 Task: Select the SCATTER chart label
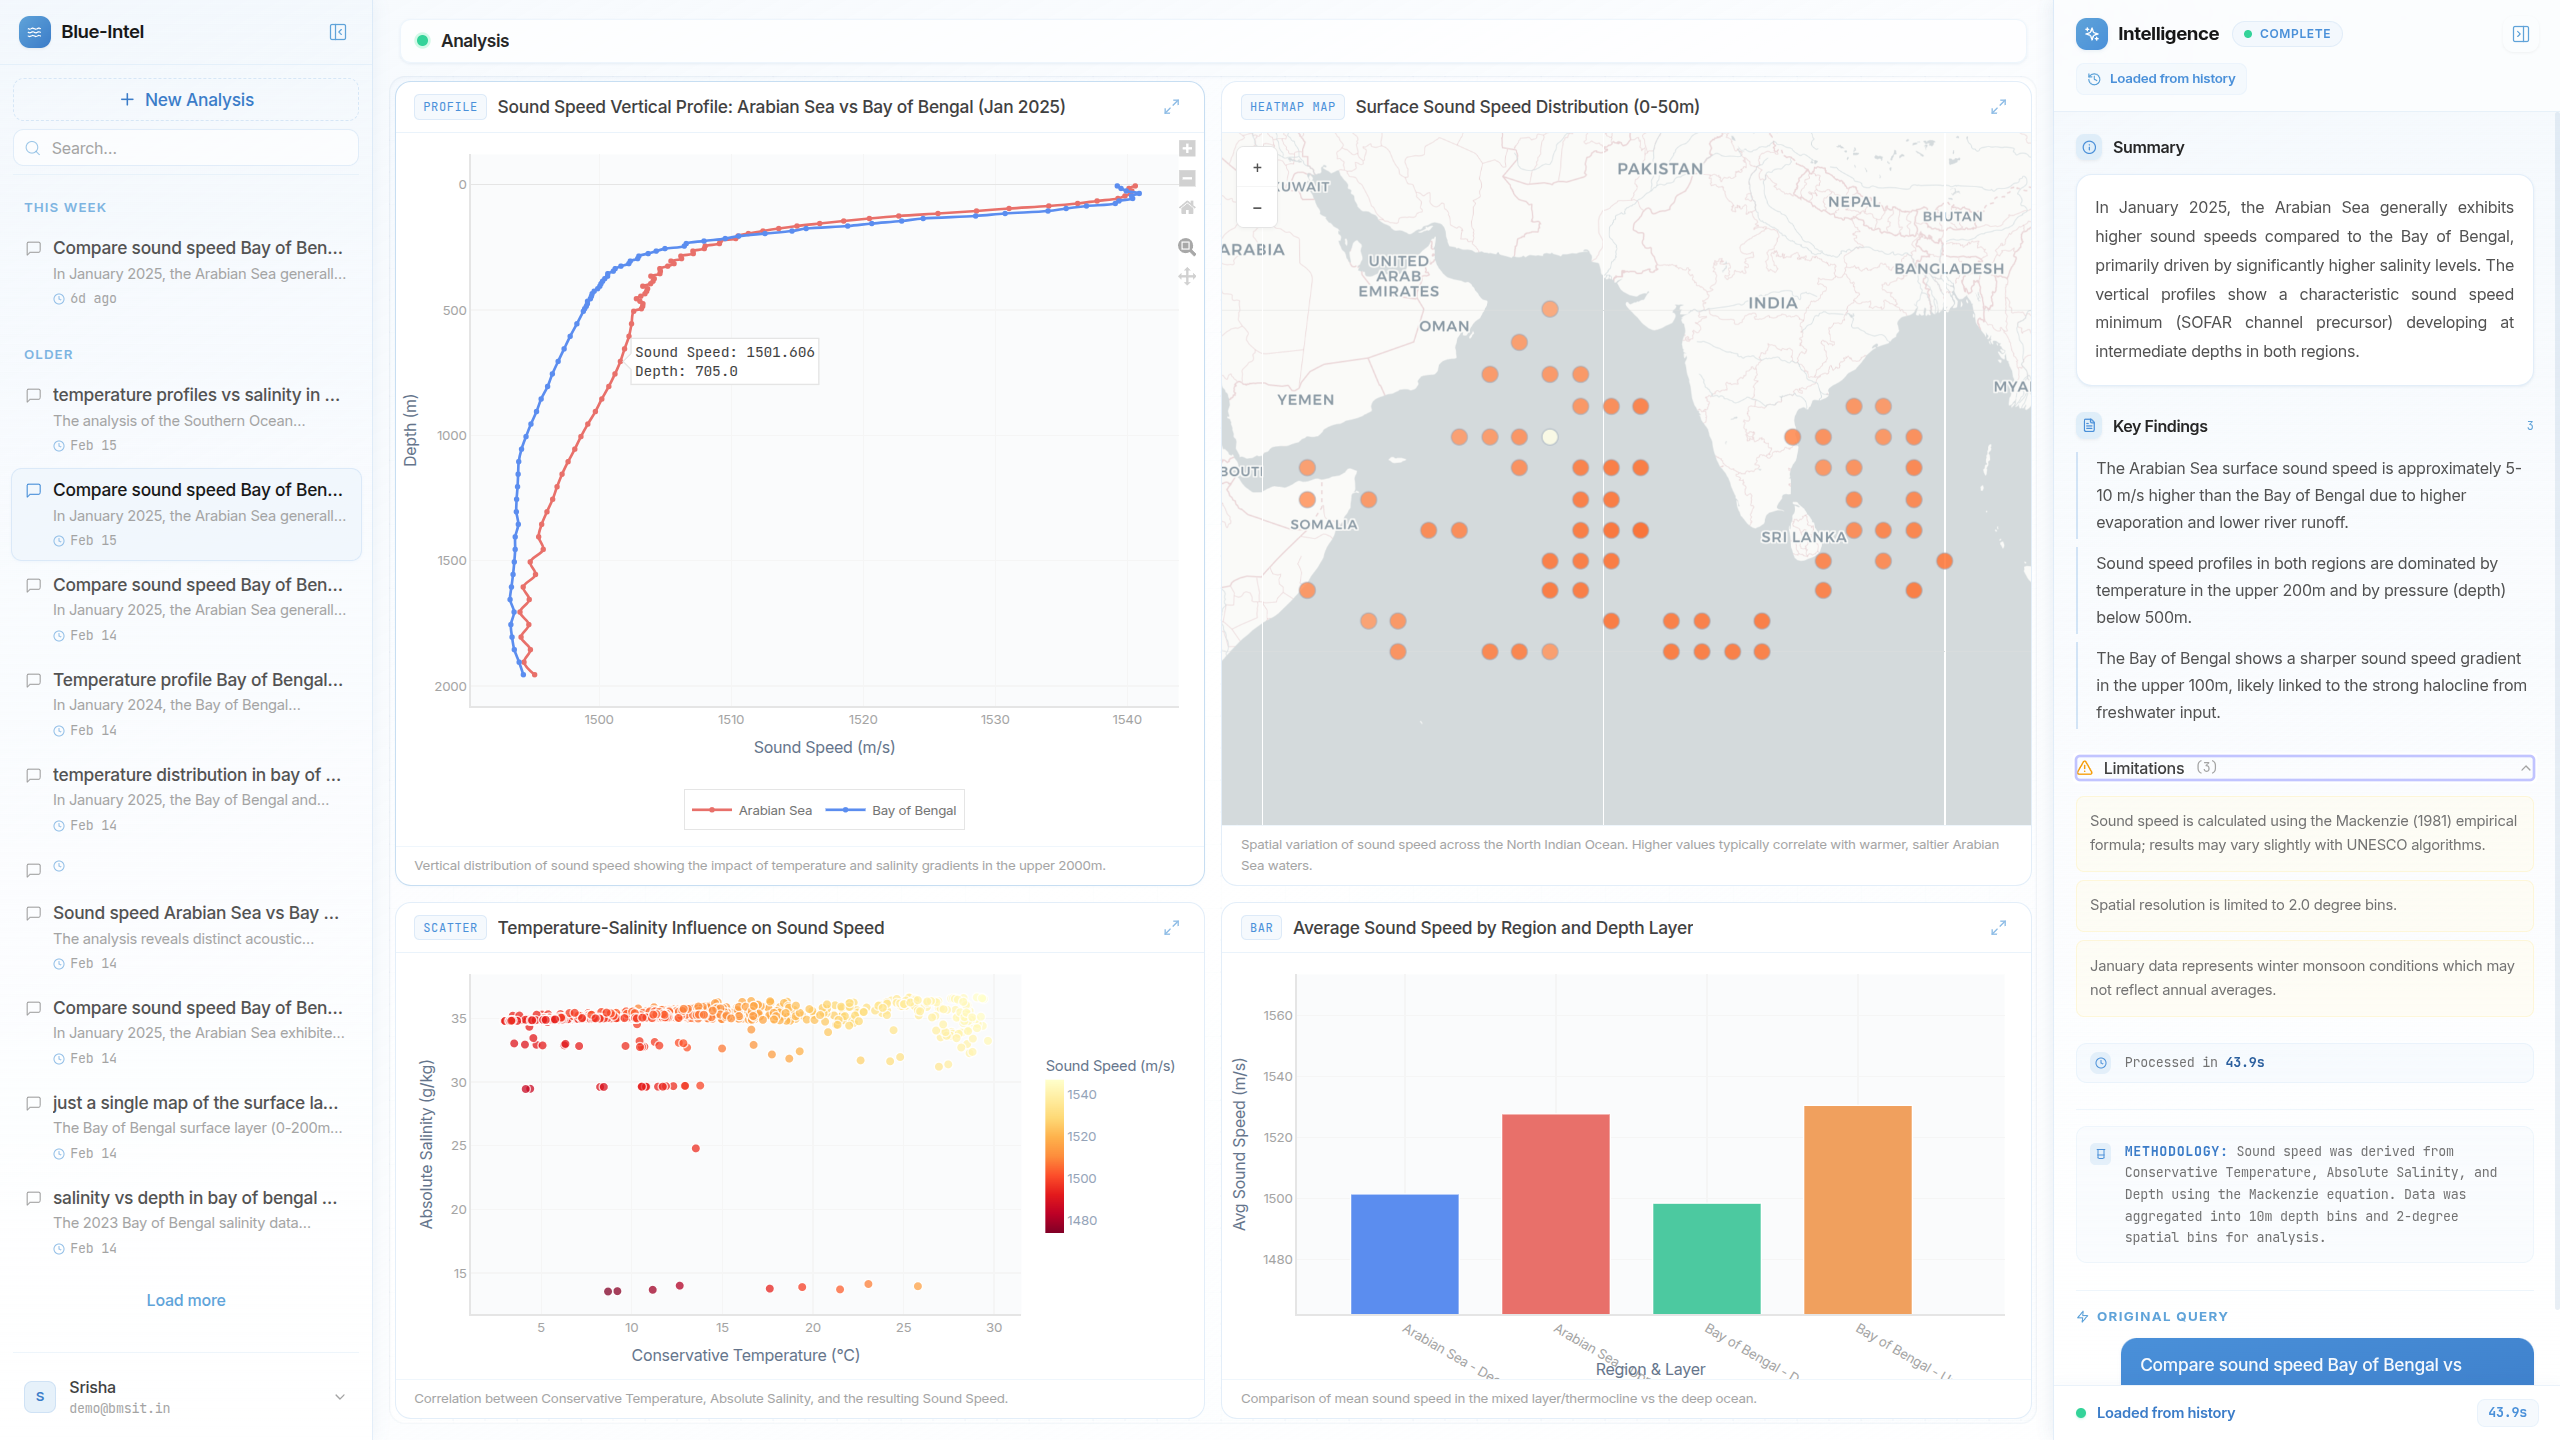449,928
